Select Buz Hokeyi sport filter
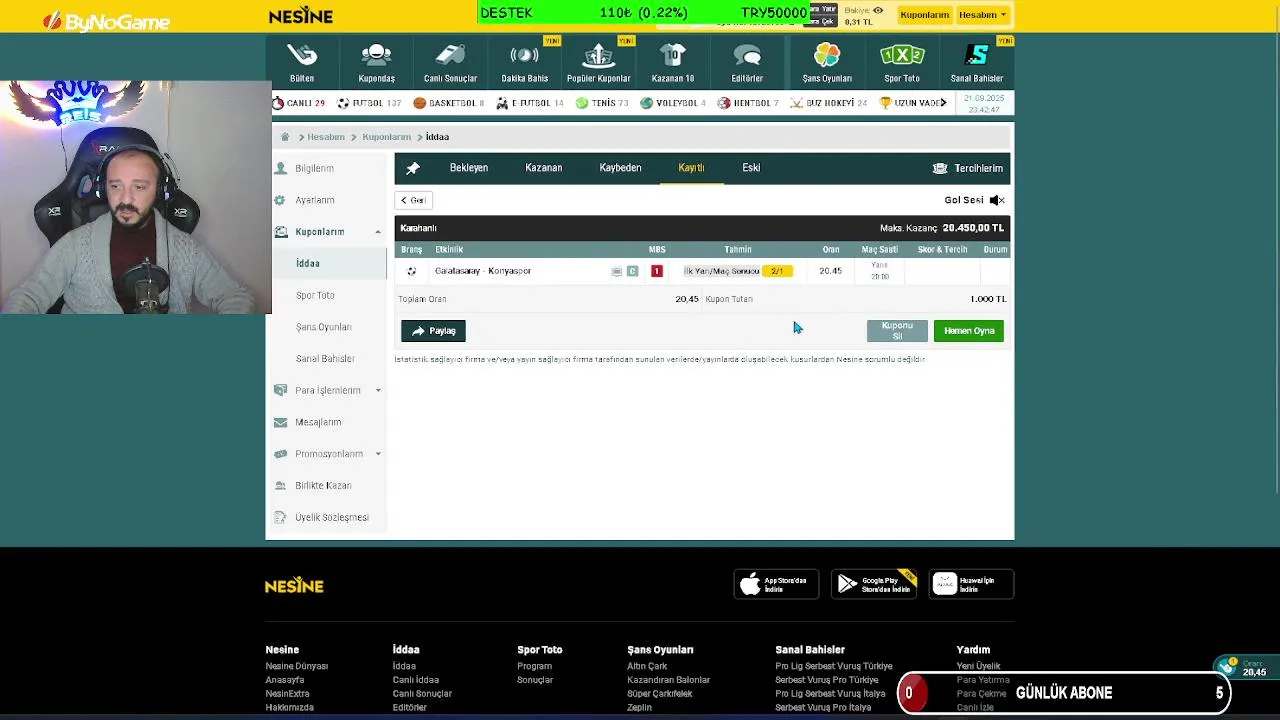The height and width of the screenshot is (720, 1280). pos(829,103)
